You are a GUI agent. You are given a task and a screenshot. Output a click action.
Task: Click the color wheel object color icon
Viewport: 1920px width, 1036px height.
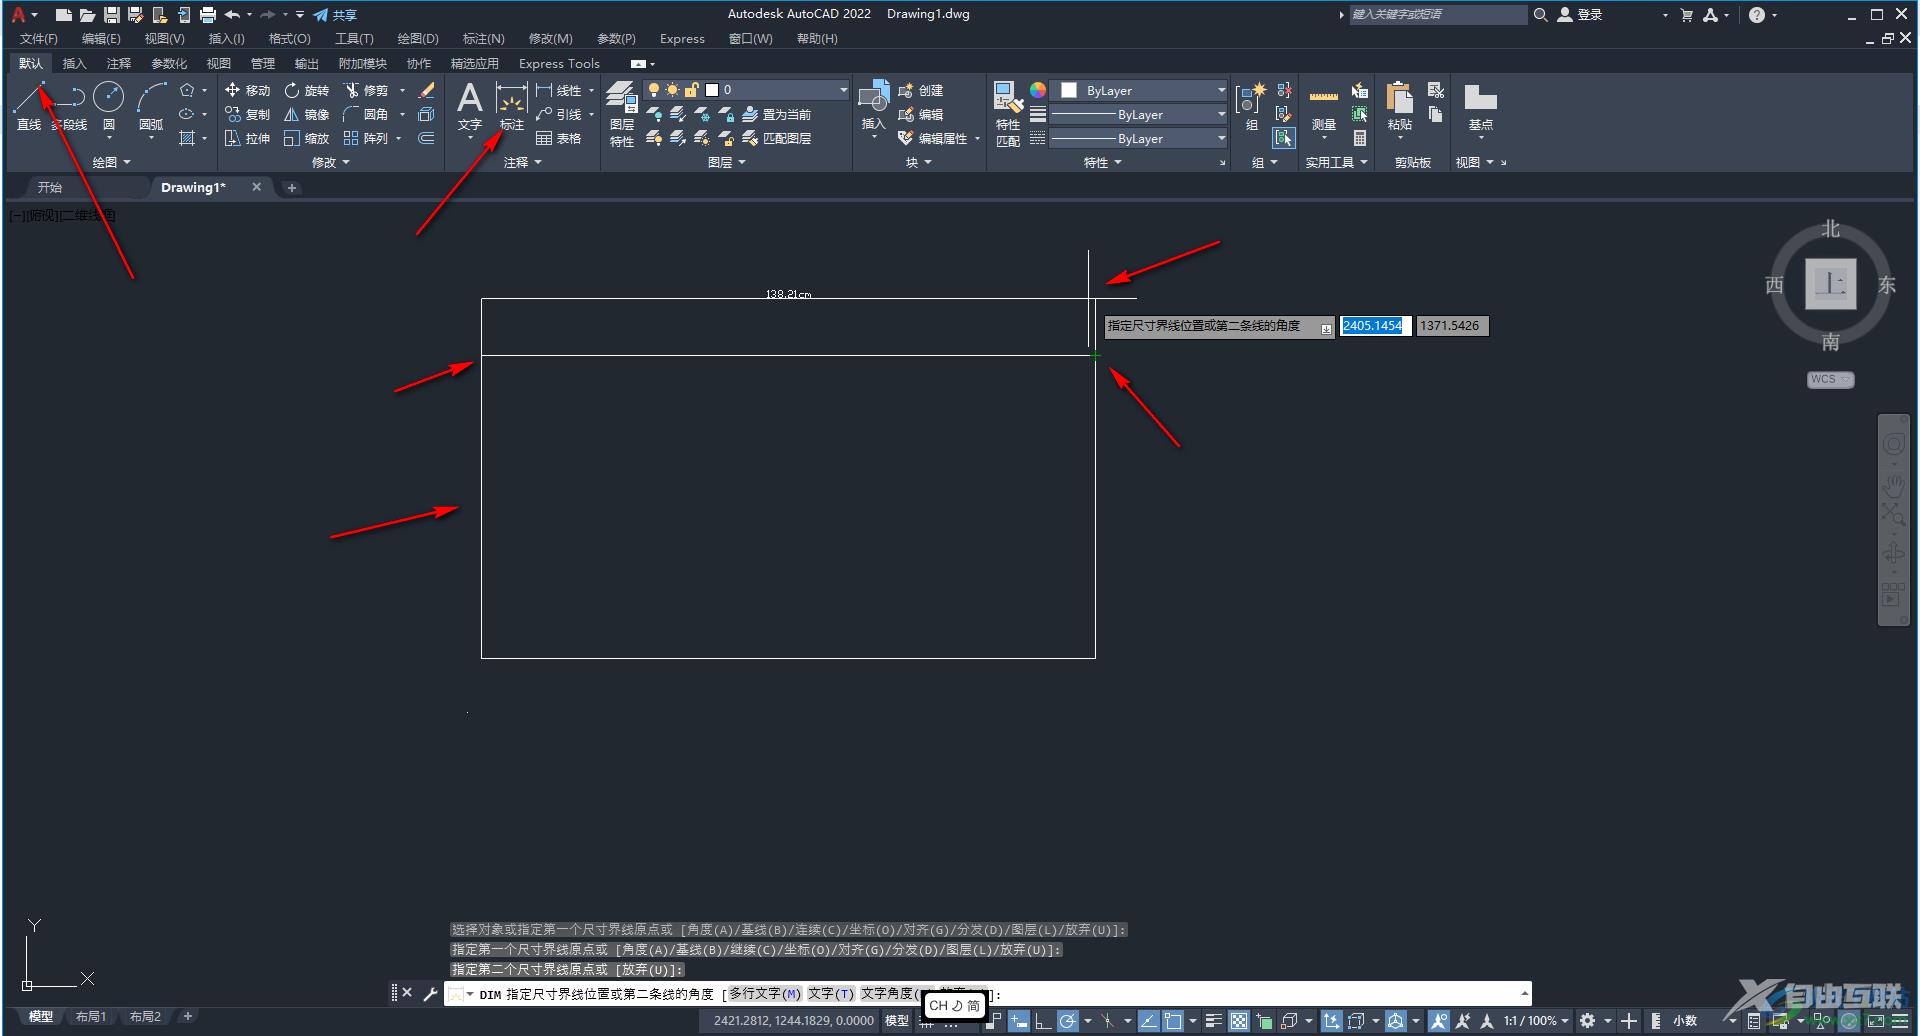(1038, 90)
